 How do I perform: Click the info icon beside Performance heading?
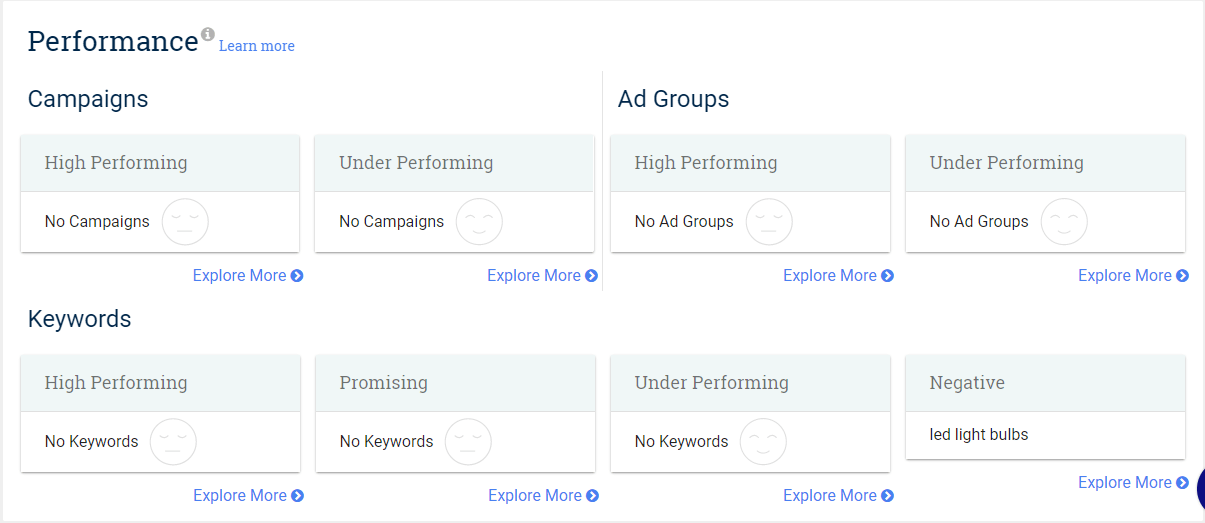(x=208, y=34)
